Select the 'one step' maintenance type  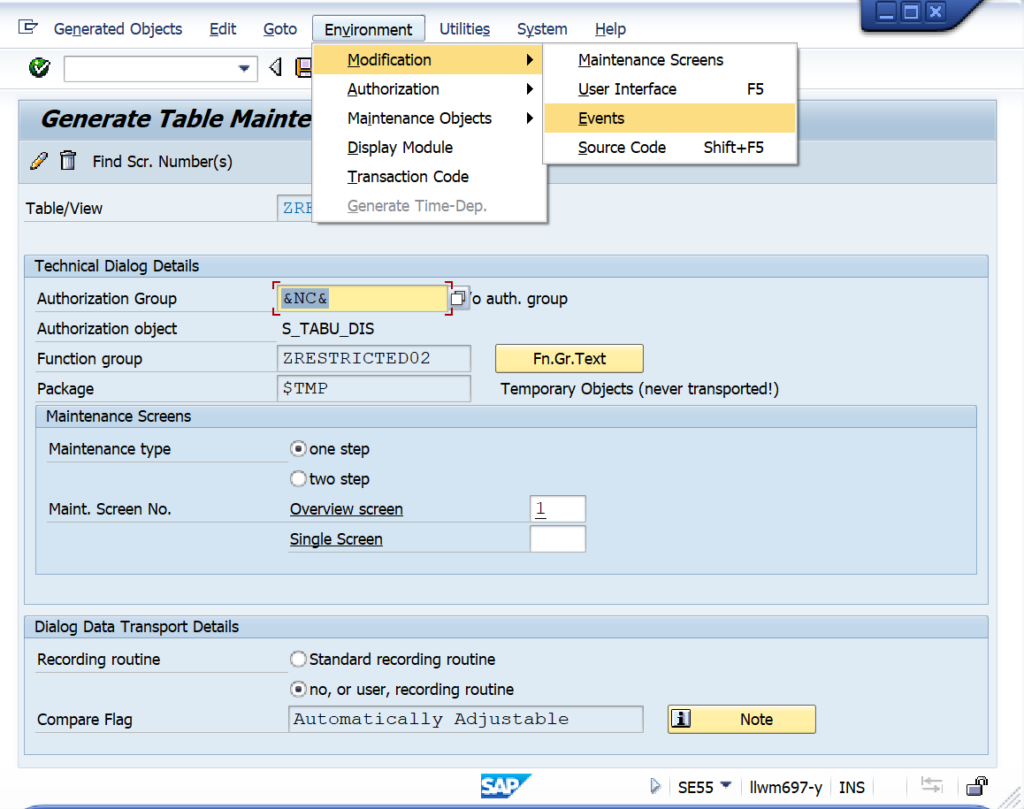click(298, 449)
